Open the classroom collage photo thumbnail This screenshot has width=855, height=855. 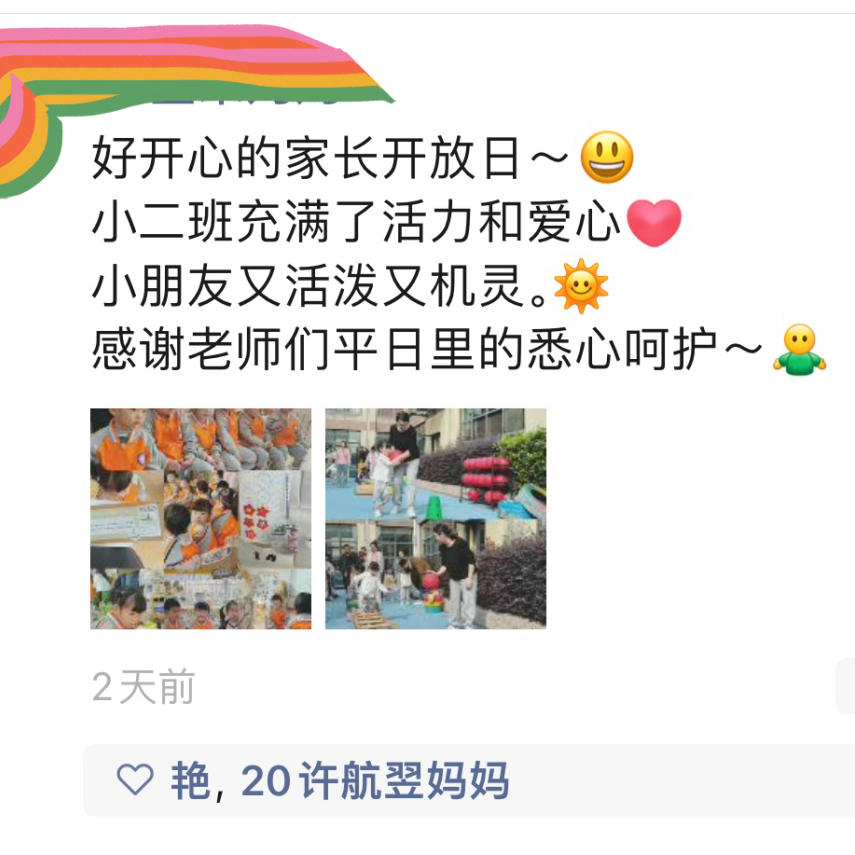click(201, 519)
